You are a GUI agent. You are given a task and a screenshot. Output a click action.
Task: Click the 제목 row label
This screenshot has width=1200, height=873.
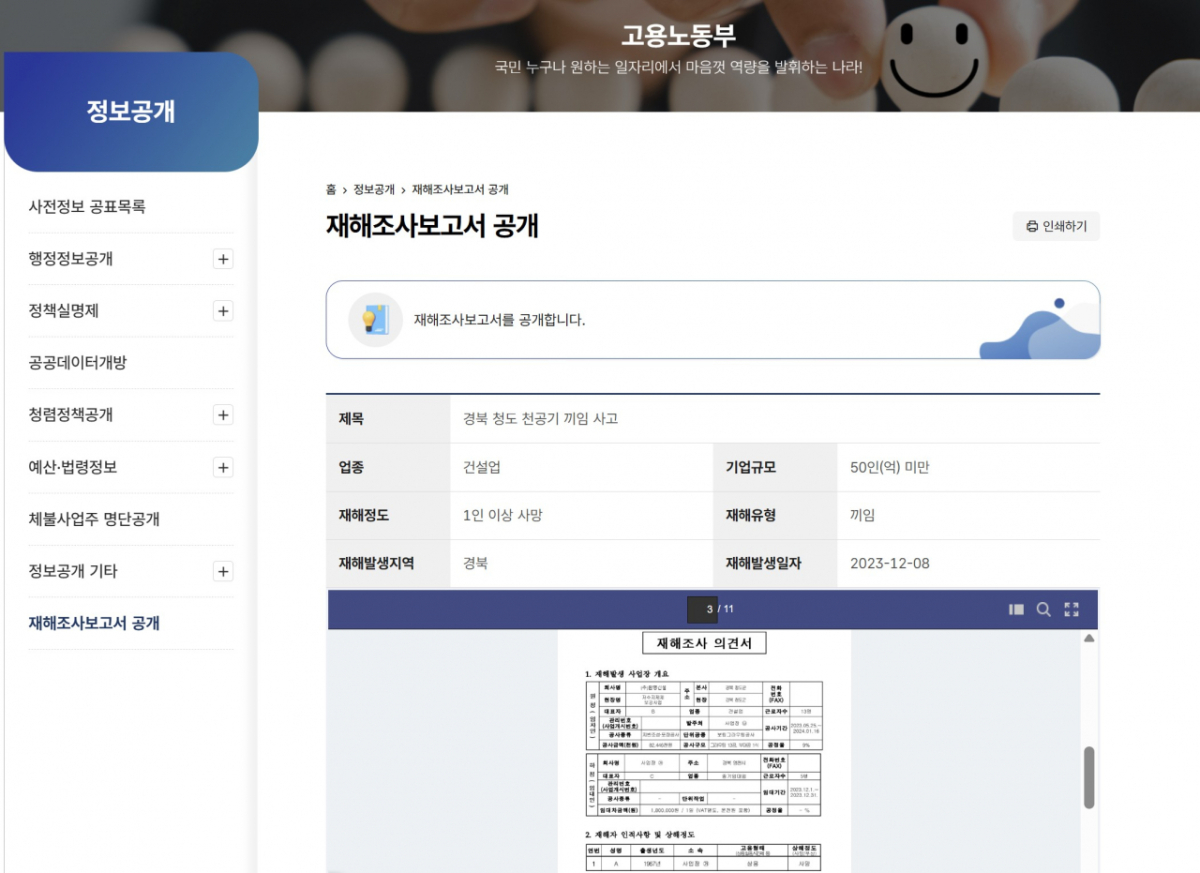(351, 419)
